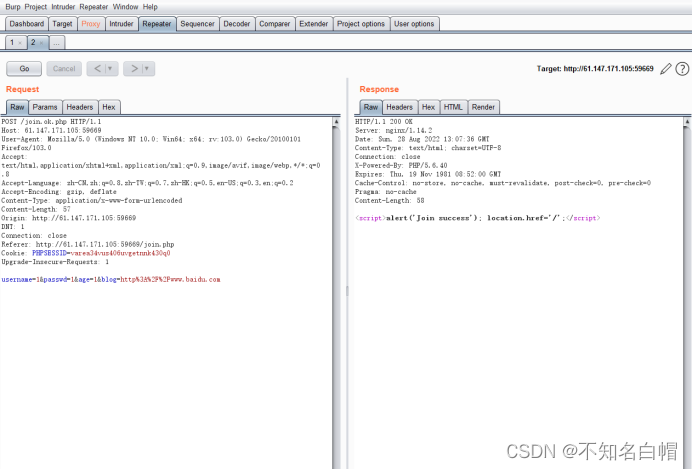Open the User options tab
The width and height of the screenshot is (692, 470).
414,24
